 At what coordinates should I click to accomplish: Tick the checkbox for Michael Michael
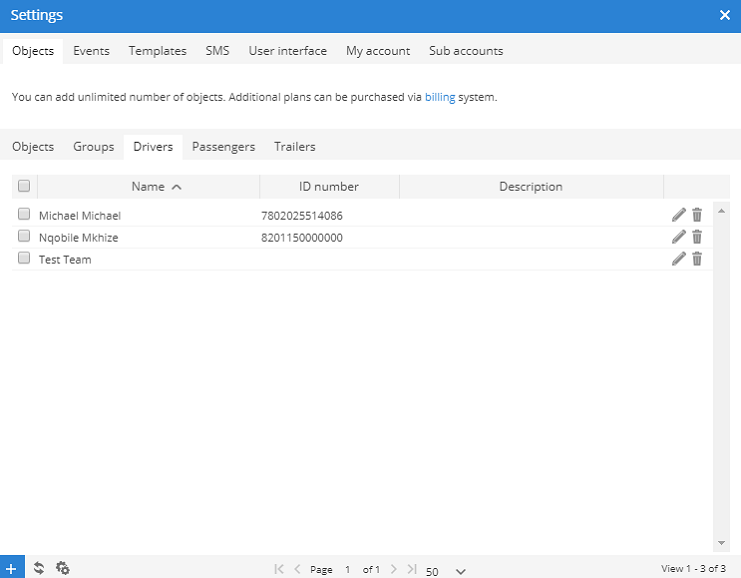24,215
